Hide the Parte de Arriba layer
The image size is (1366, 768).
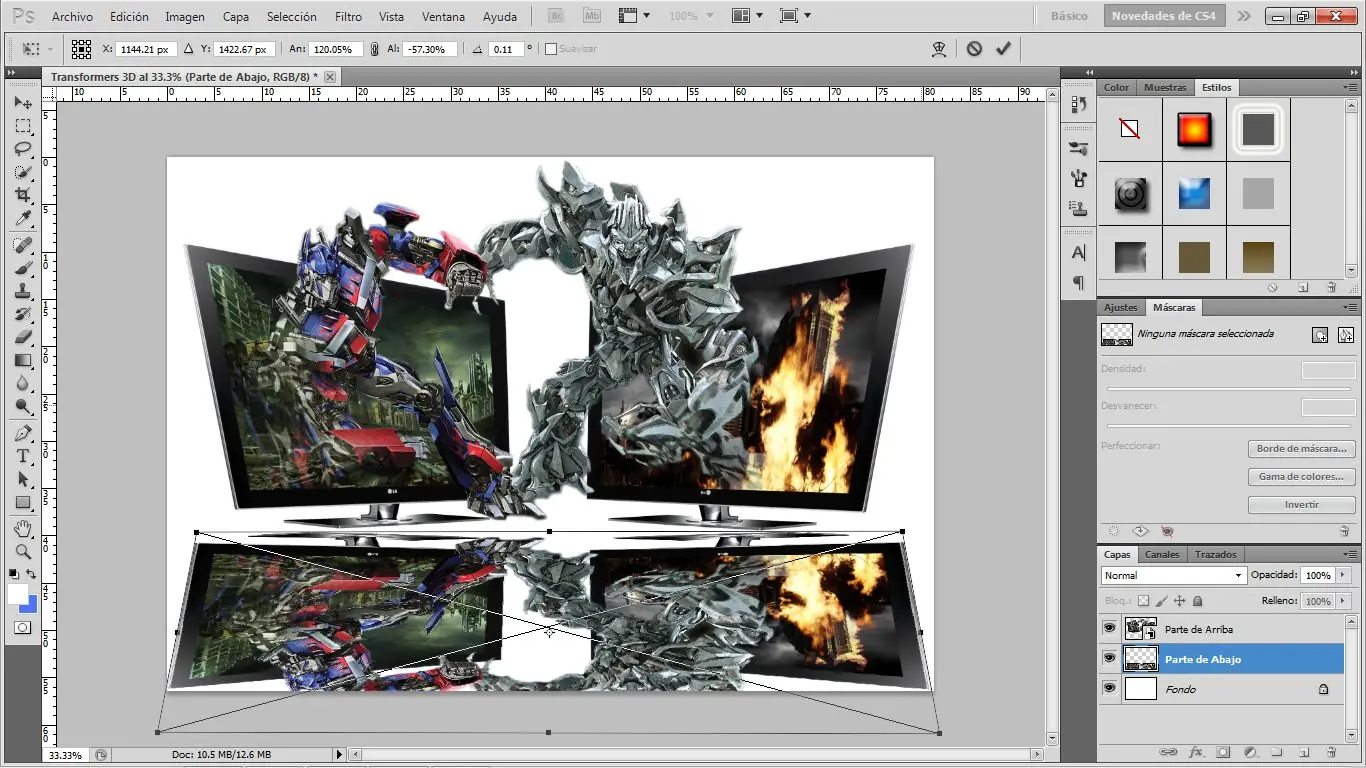1109,628
